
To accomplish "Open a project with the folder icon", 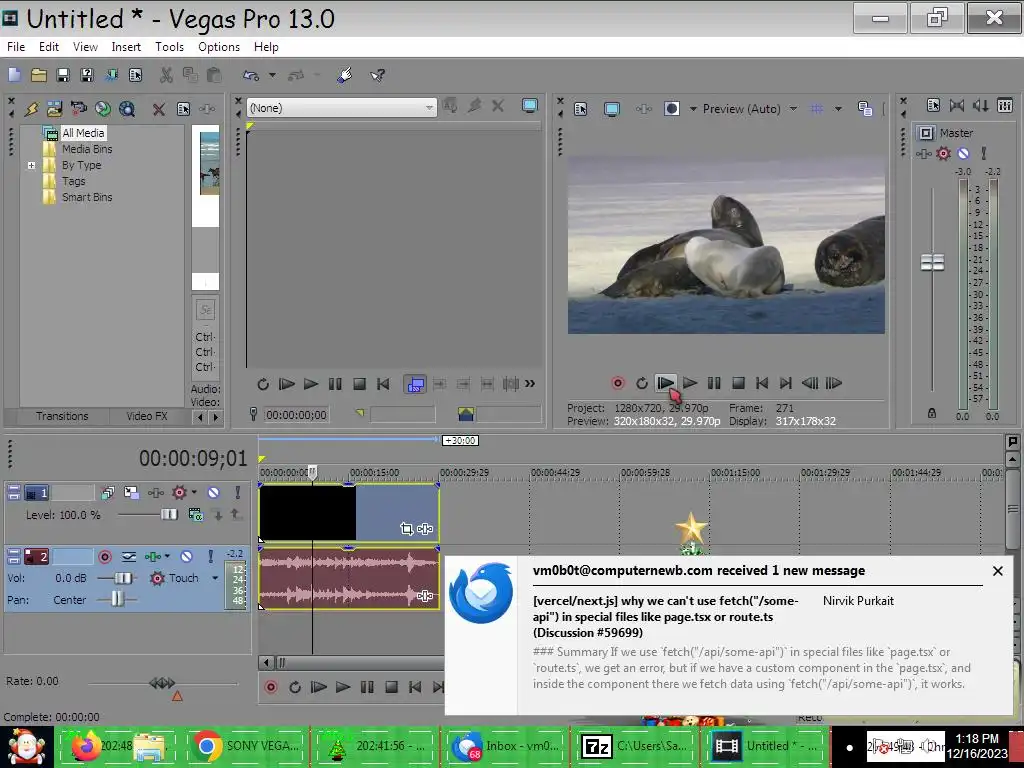I will tap(39, 75).
